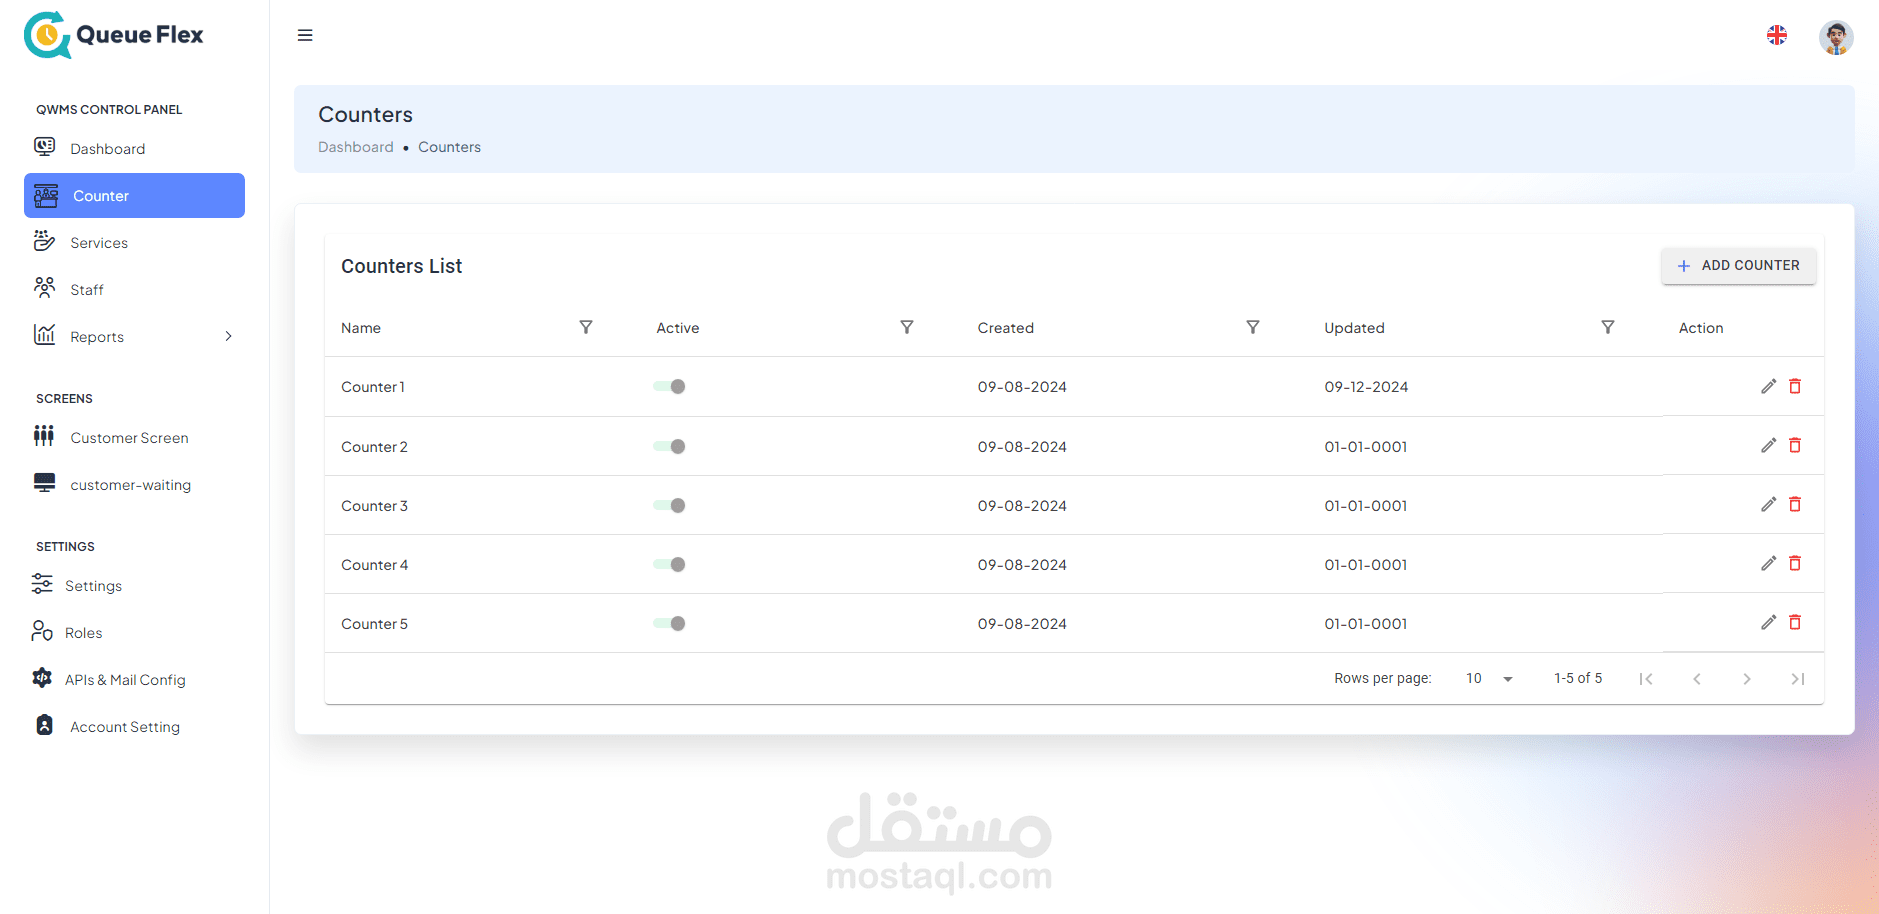Edit Counter 2 with pencil icon
Viewport: 1879px width, 914px height.
point(1768,445)
